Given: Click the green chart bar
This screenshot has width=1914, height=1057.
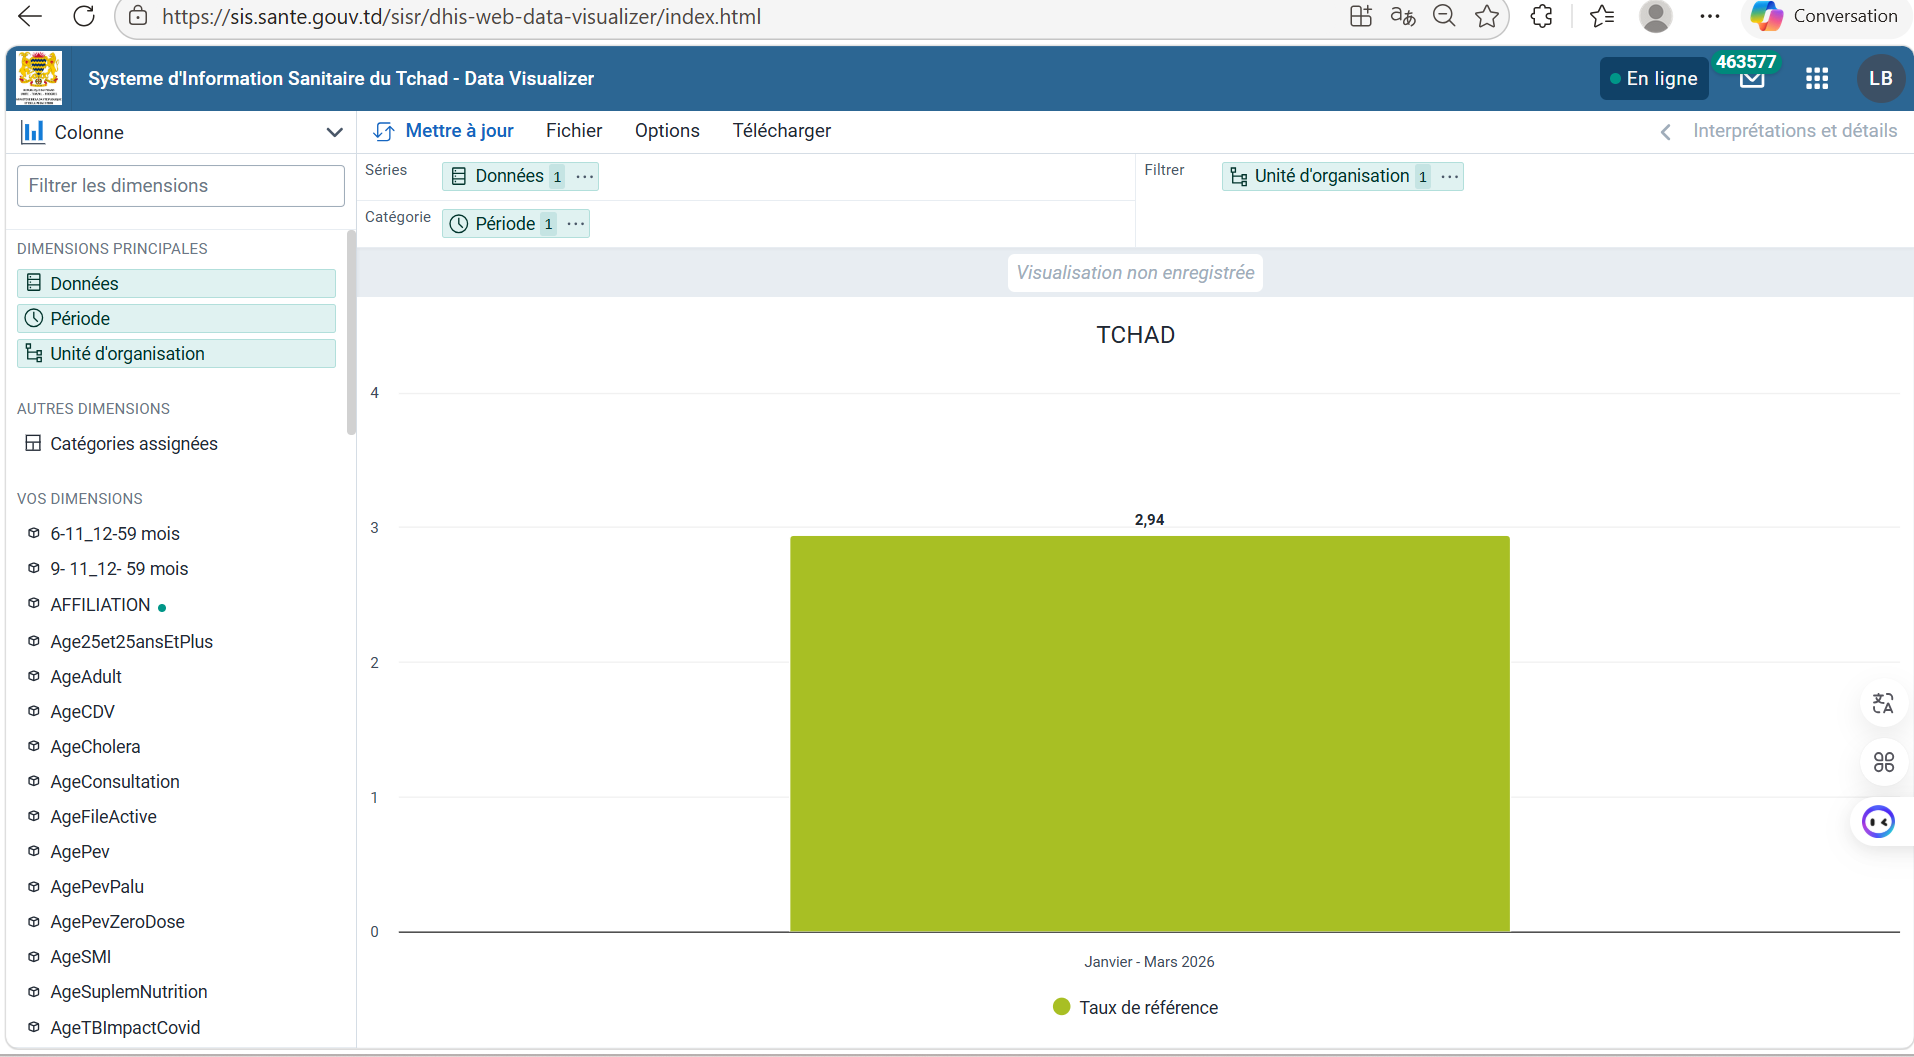Looking at the screenshot, I should (x=1149, y=733).
